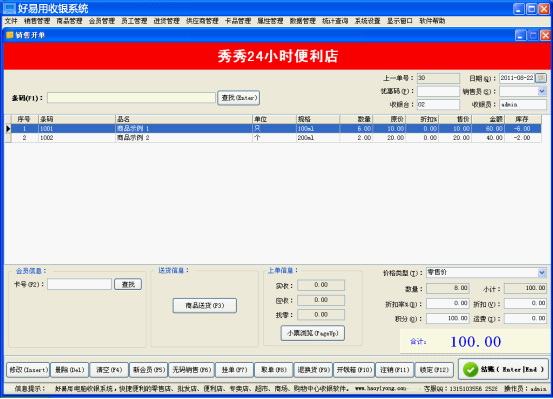Click the 售价 column header
Viewport: 553px width, 399px height.
[x=455, y=119]
